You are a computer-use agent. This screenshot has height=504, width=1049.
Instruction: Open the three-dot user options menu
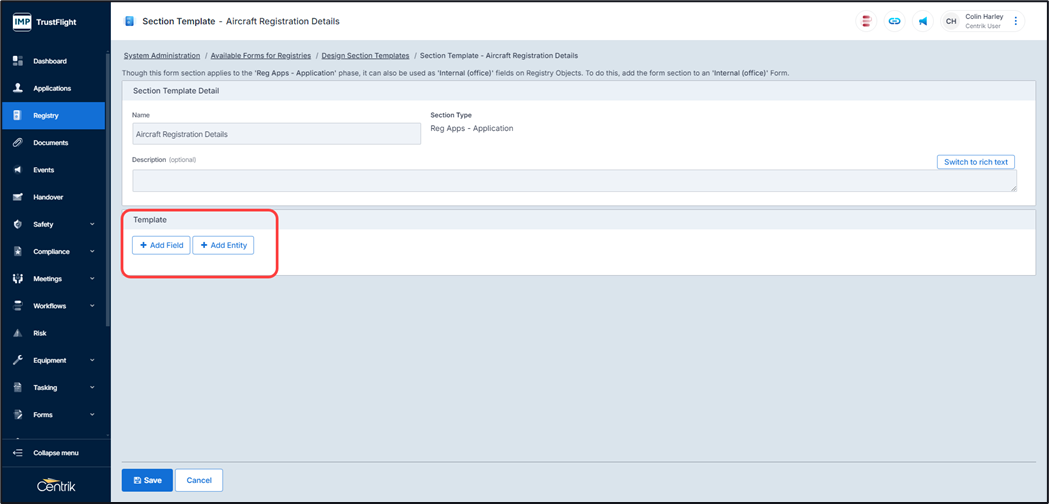coord(1015,21)
